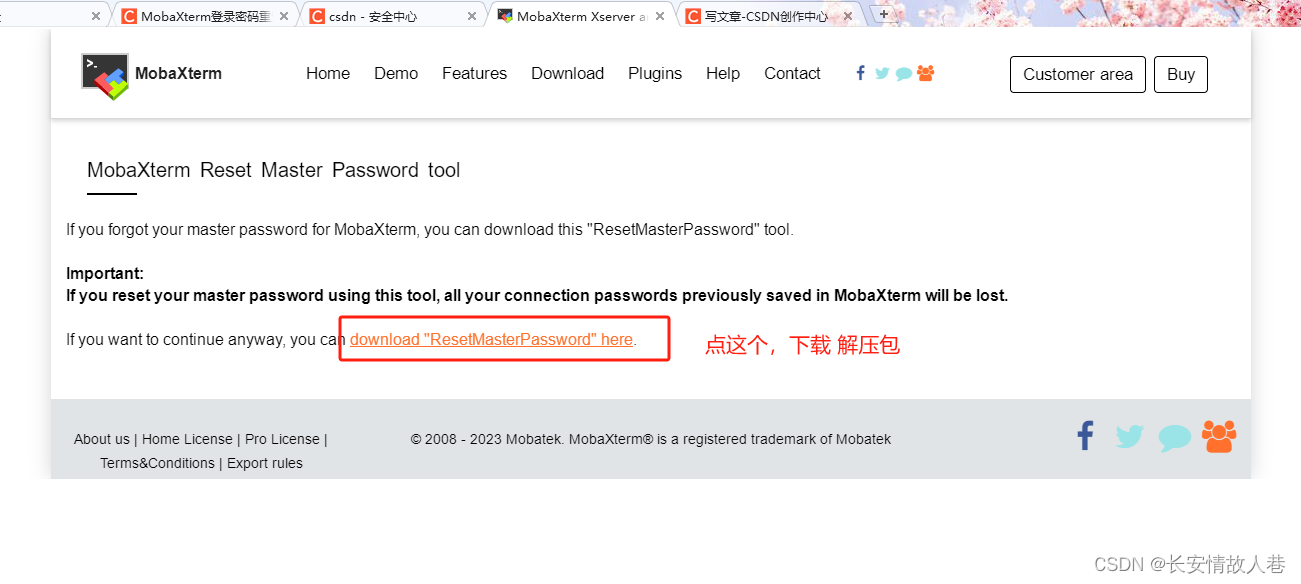Close the 写文章-CSDN创作中心 tab
Image resolution: width=1301 pixels, height=584 pixels.
(x=848, y=16)
